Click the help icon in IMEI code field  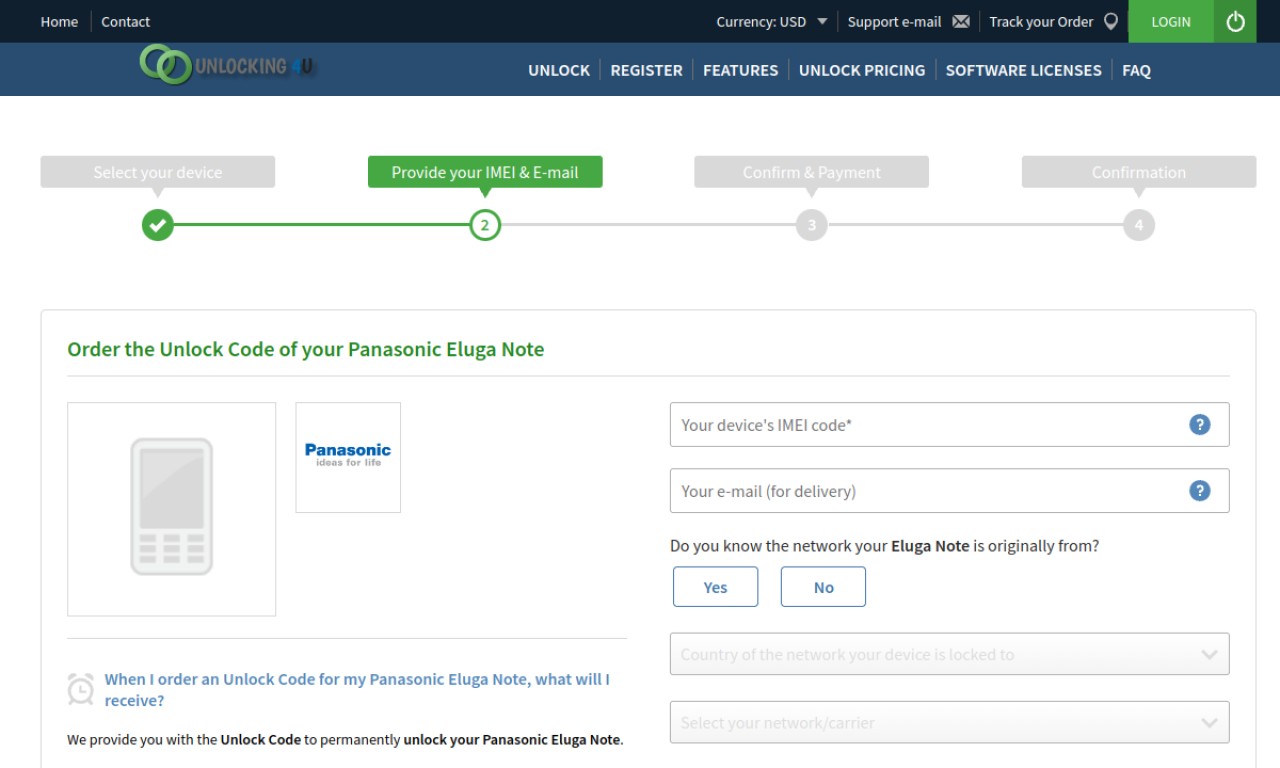(1200, 425)
